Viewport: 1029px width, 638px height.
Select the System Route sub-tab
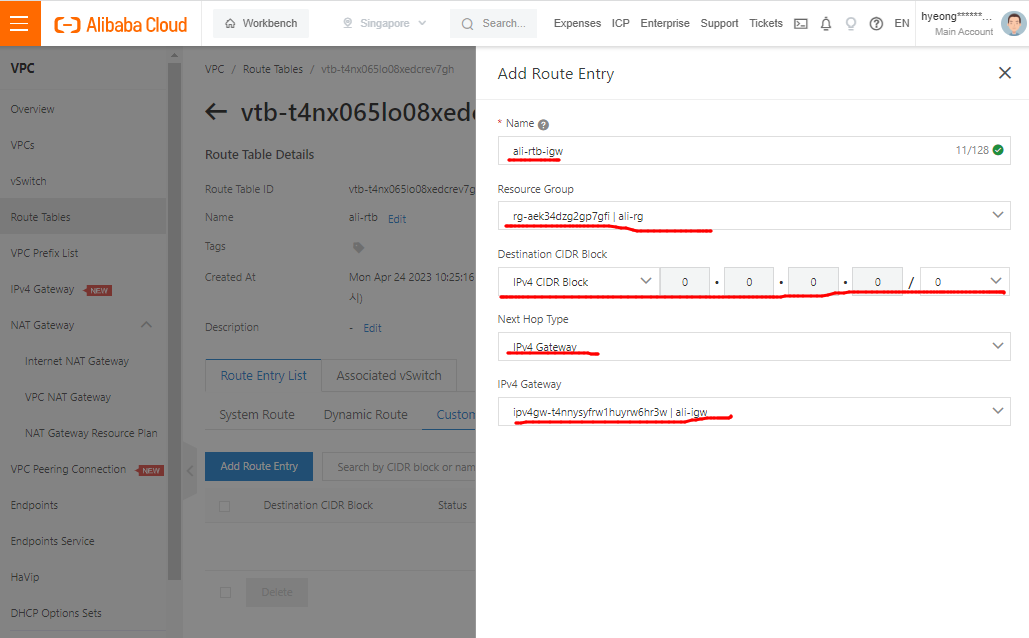point(257,415)
